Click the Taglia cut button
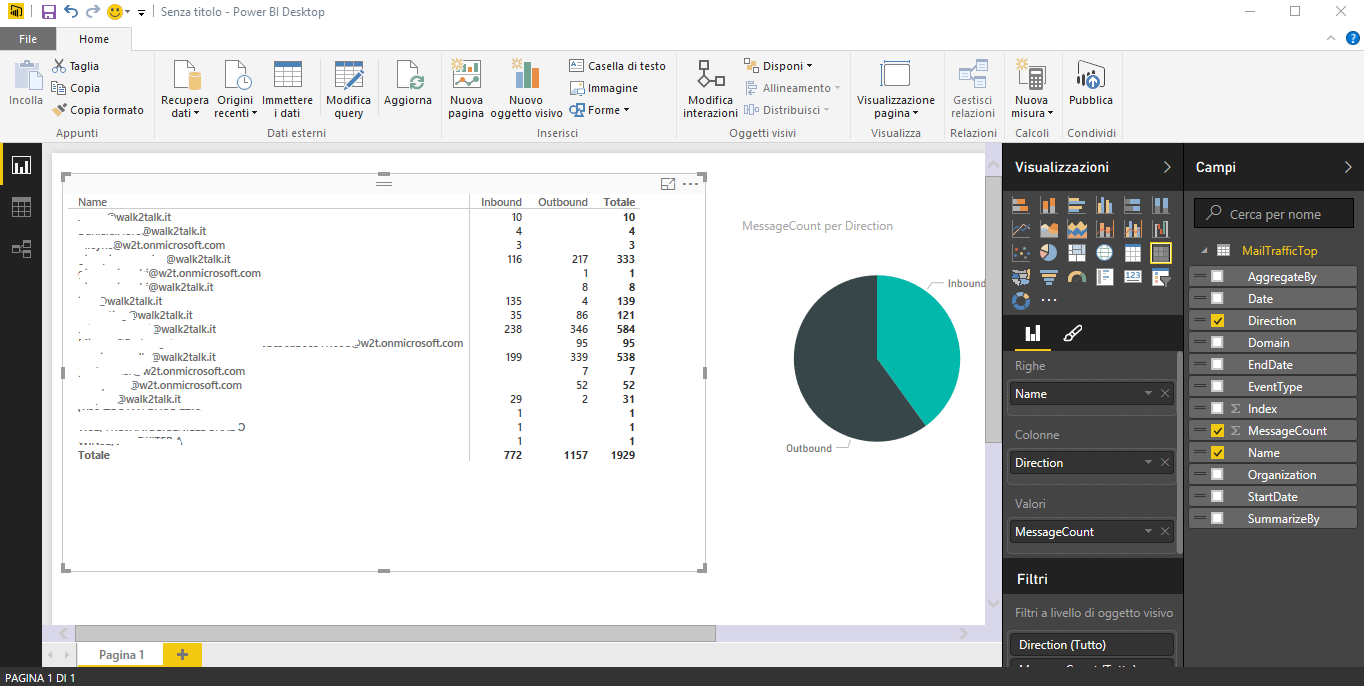 click(75, 66)
